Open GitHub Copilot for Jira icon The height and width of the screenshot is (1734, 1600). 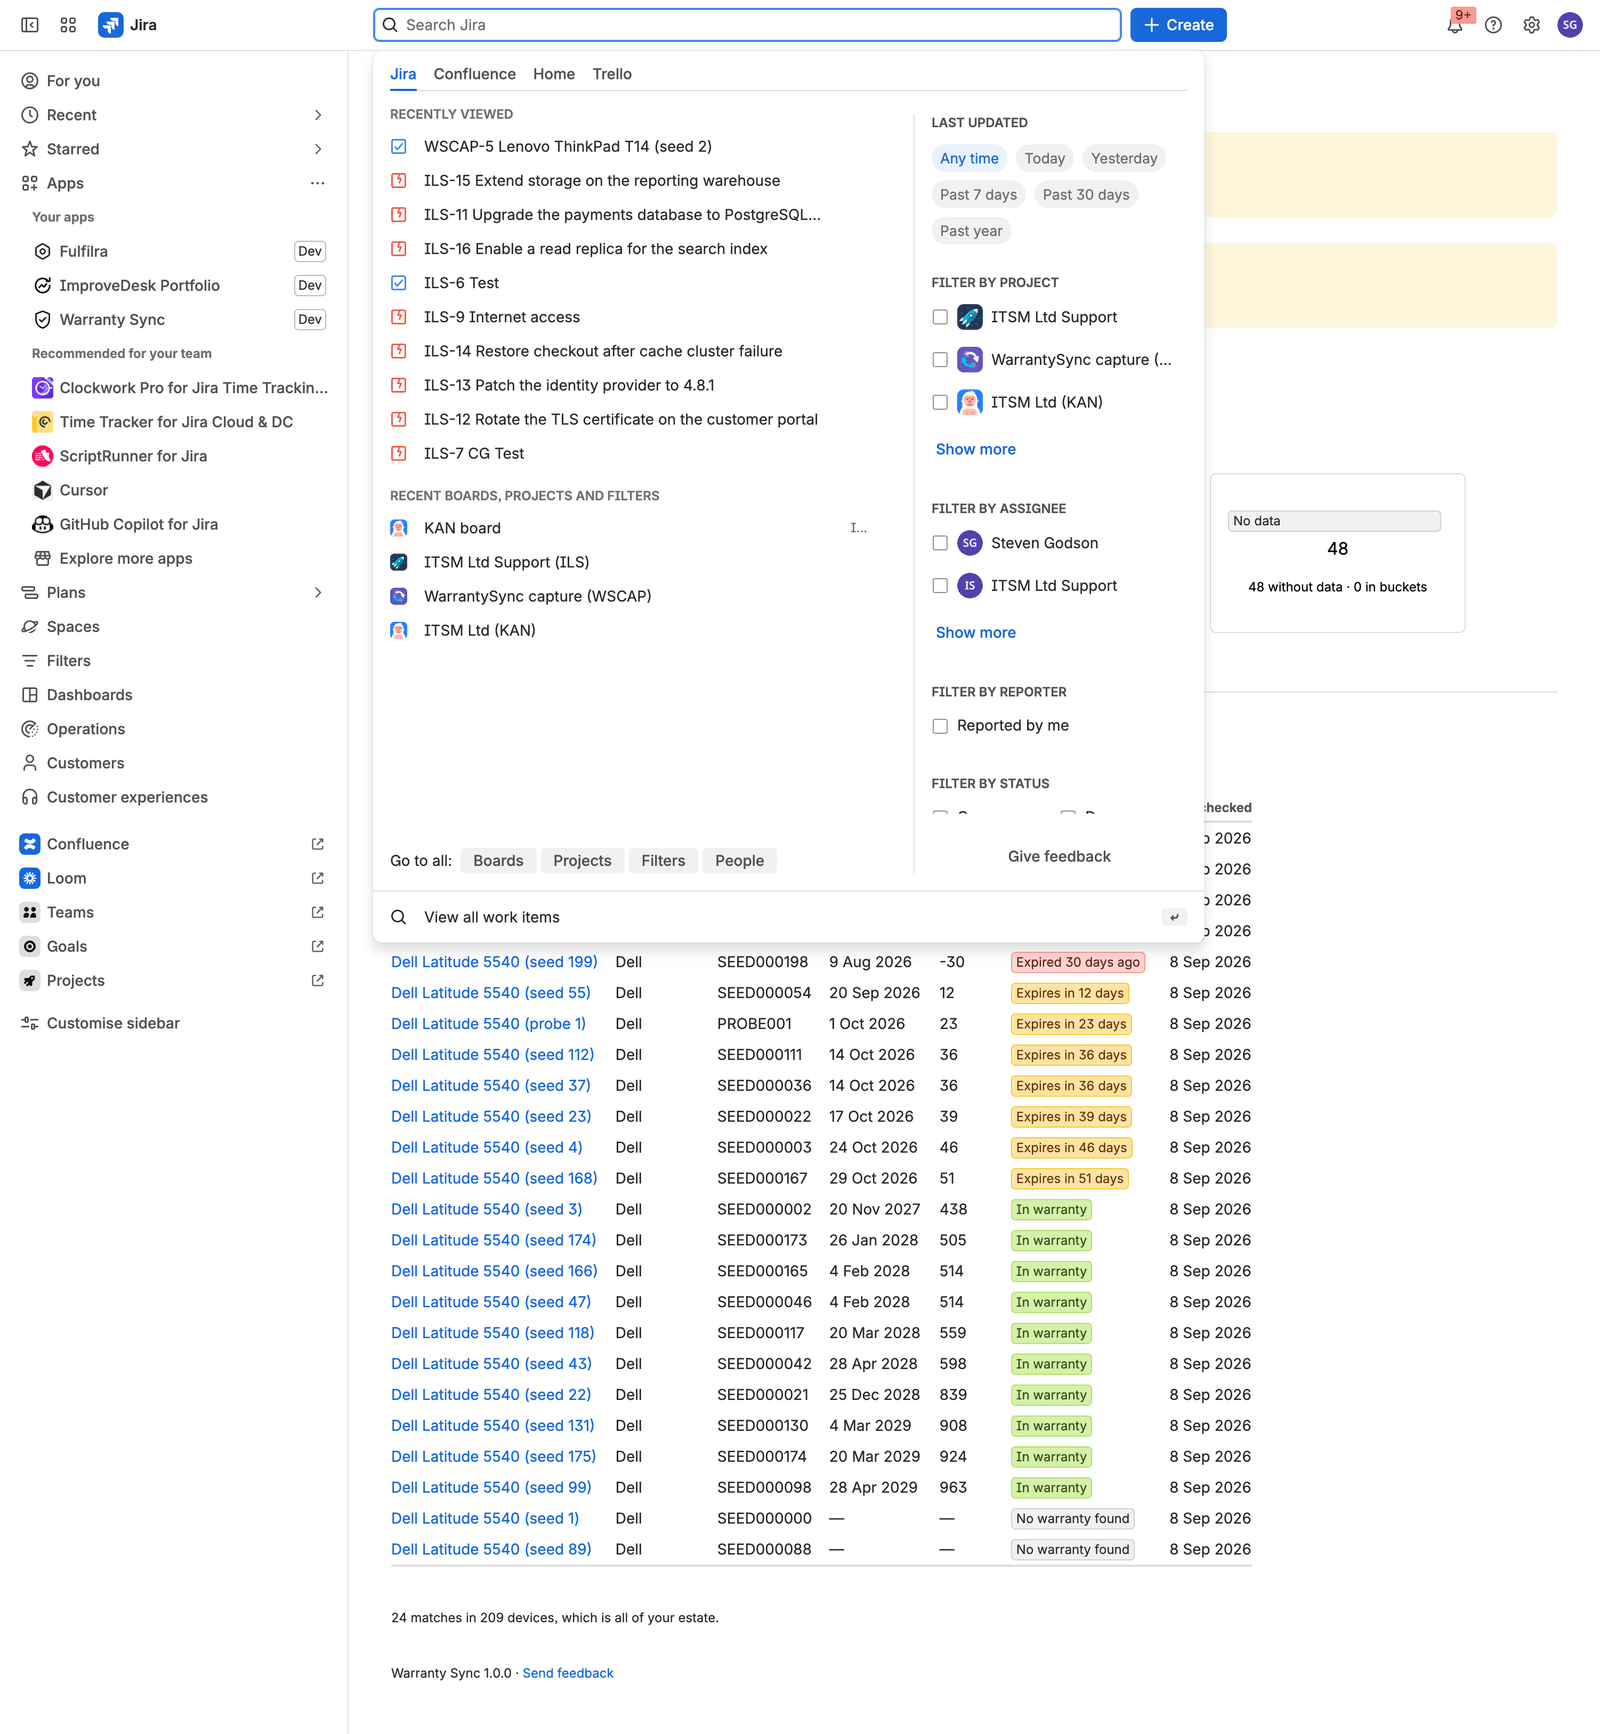pos(42,524)
